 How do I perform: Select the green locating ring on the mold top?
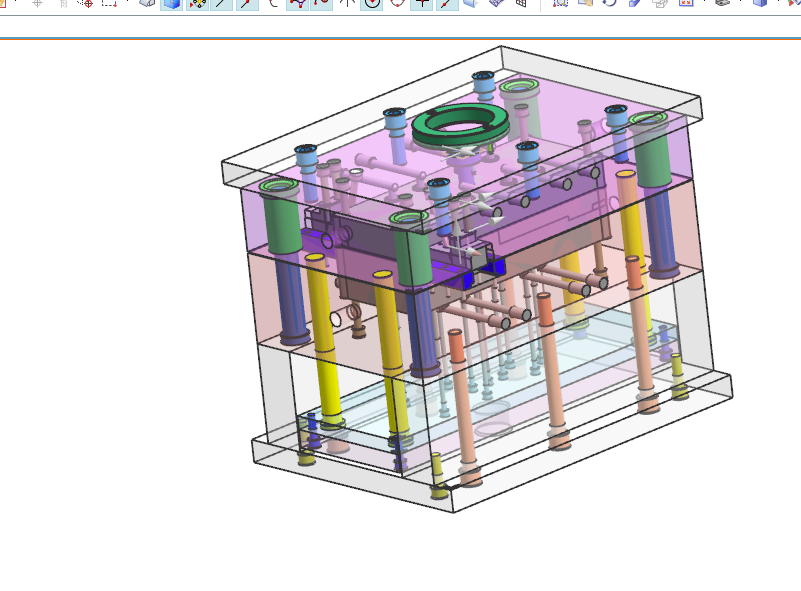460,125
